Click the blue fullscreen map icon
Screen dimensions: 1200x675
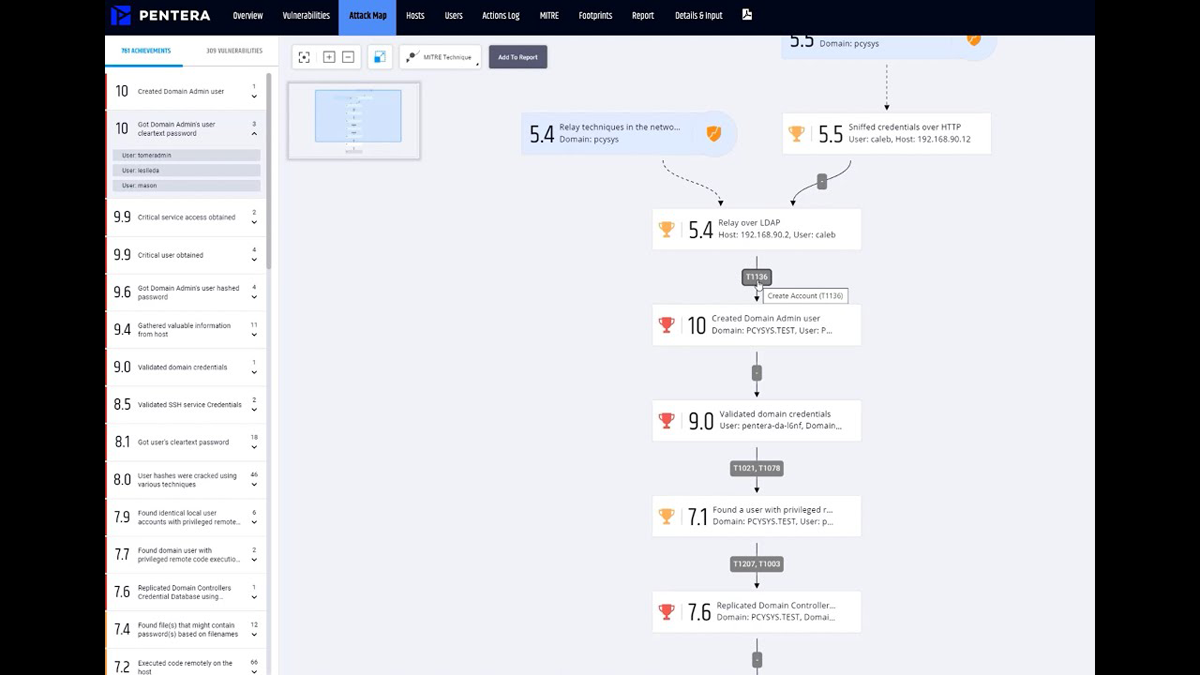point(379,57)
